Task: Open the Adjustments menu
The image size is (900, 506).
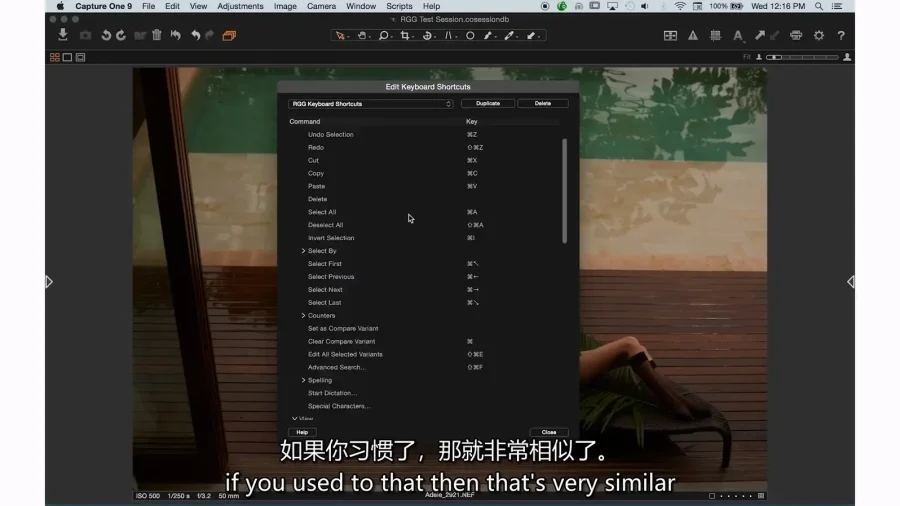Action: (240, 6)
